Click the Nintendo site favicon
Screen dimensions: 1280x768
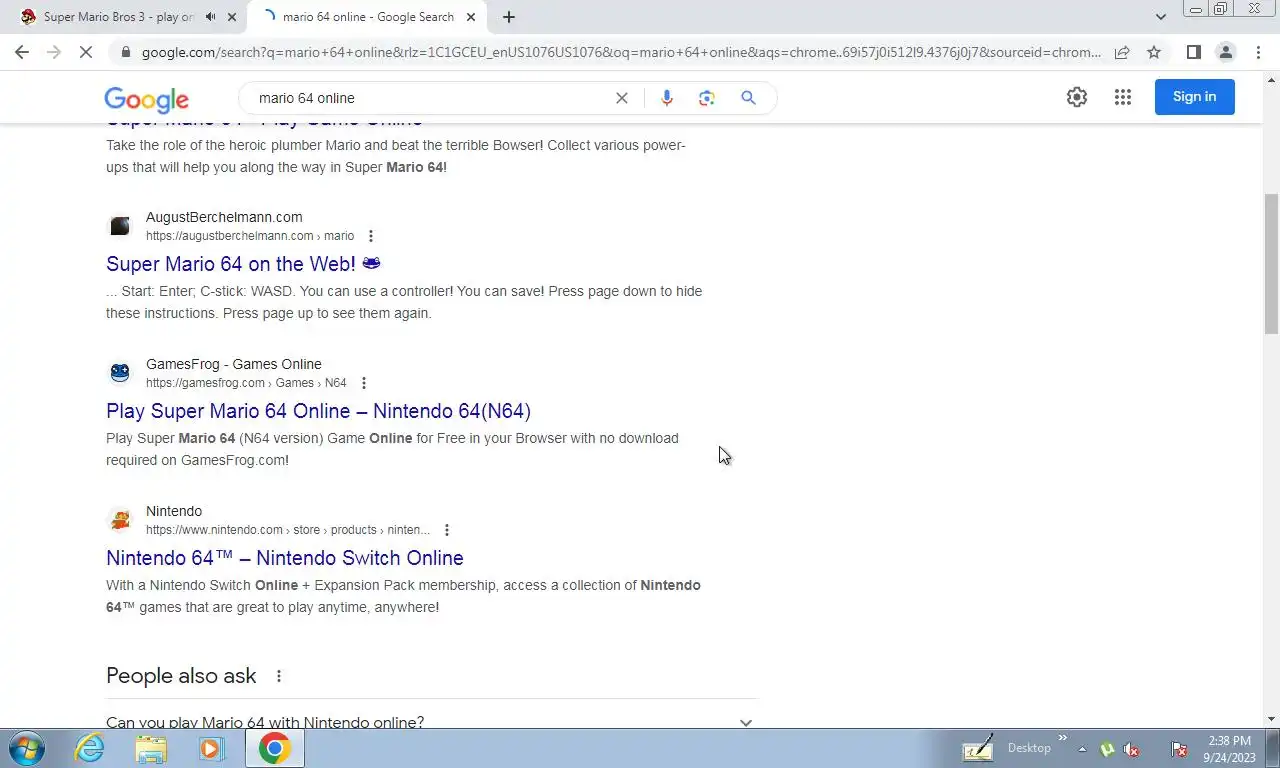(x=120, y=520)
